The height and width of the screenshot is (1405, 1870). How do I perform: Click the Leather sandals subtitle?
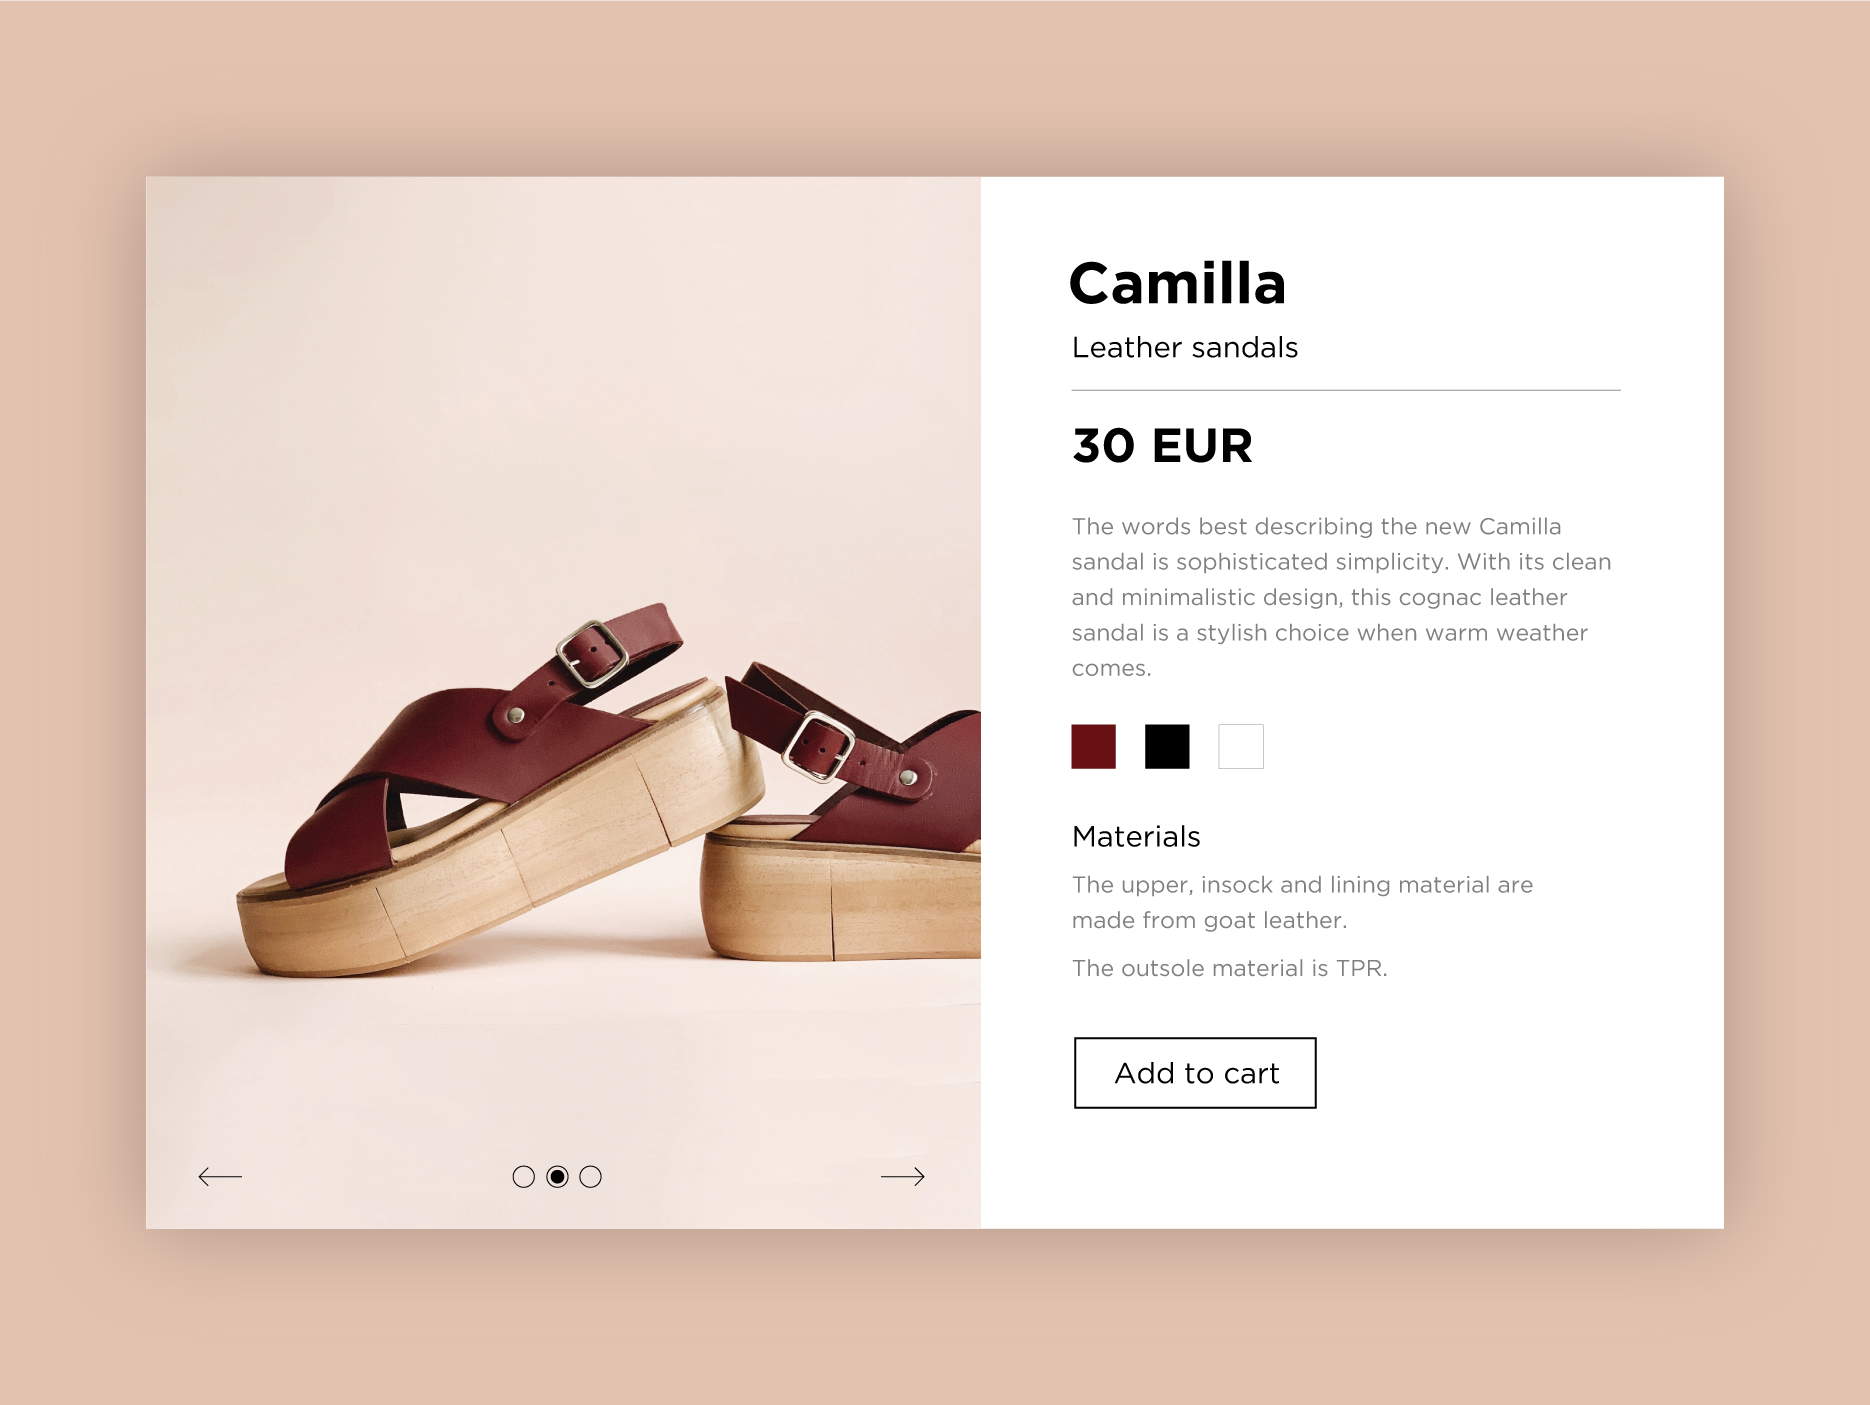point(1185,348)
